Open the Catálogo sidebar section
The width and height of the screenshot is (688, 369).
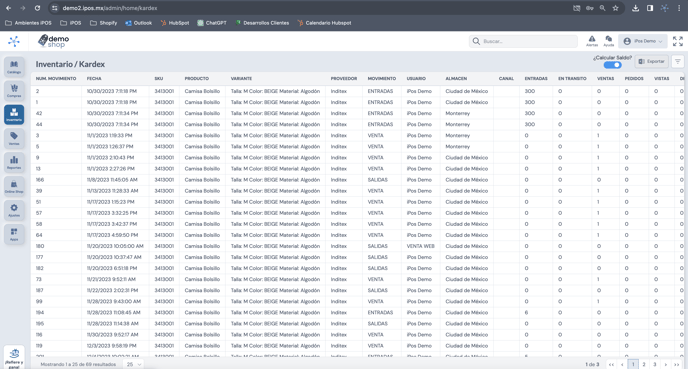[14, 67]
